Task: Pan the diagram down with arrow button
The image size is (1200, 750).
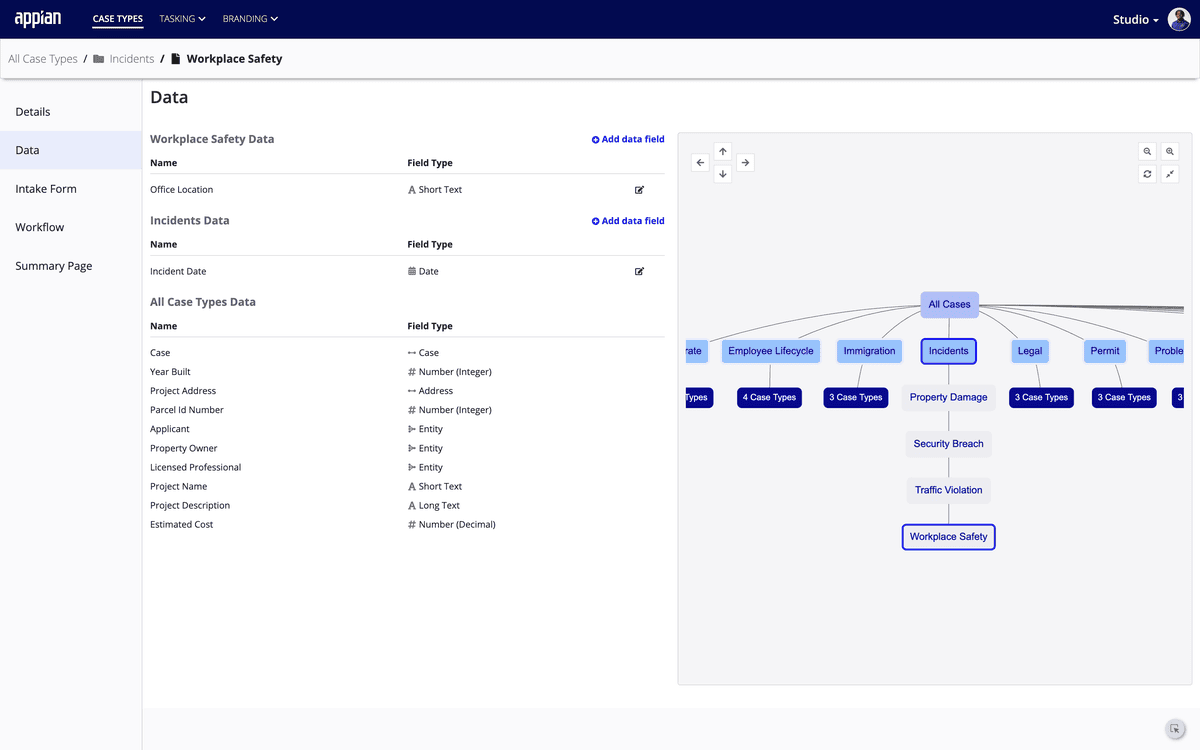Action: 723,174
